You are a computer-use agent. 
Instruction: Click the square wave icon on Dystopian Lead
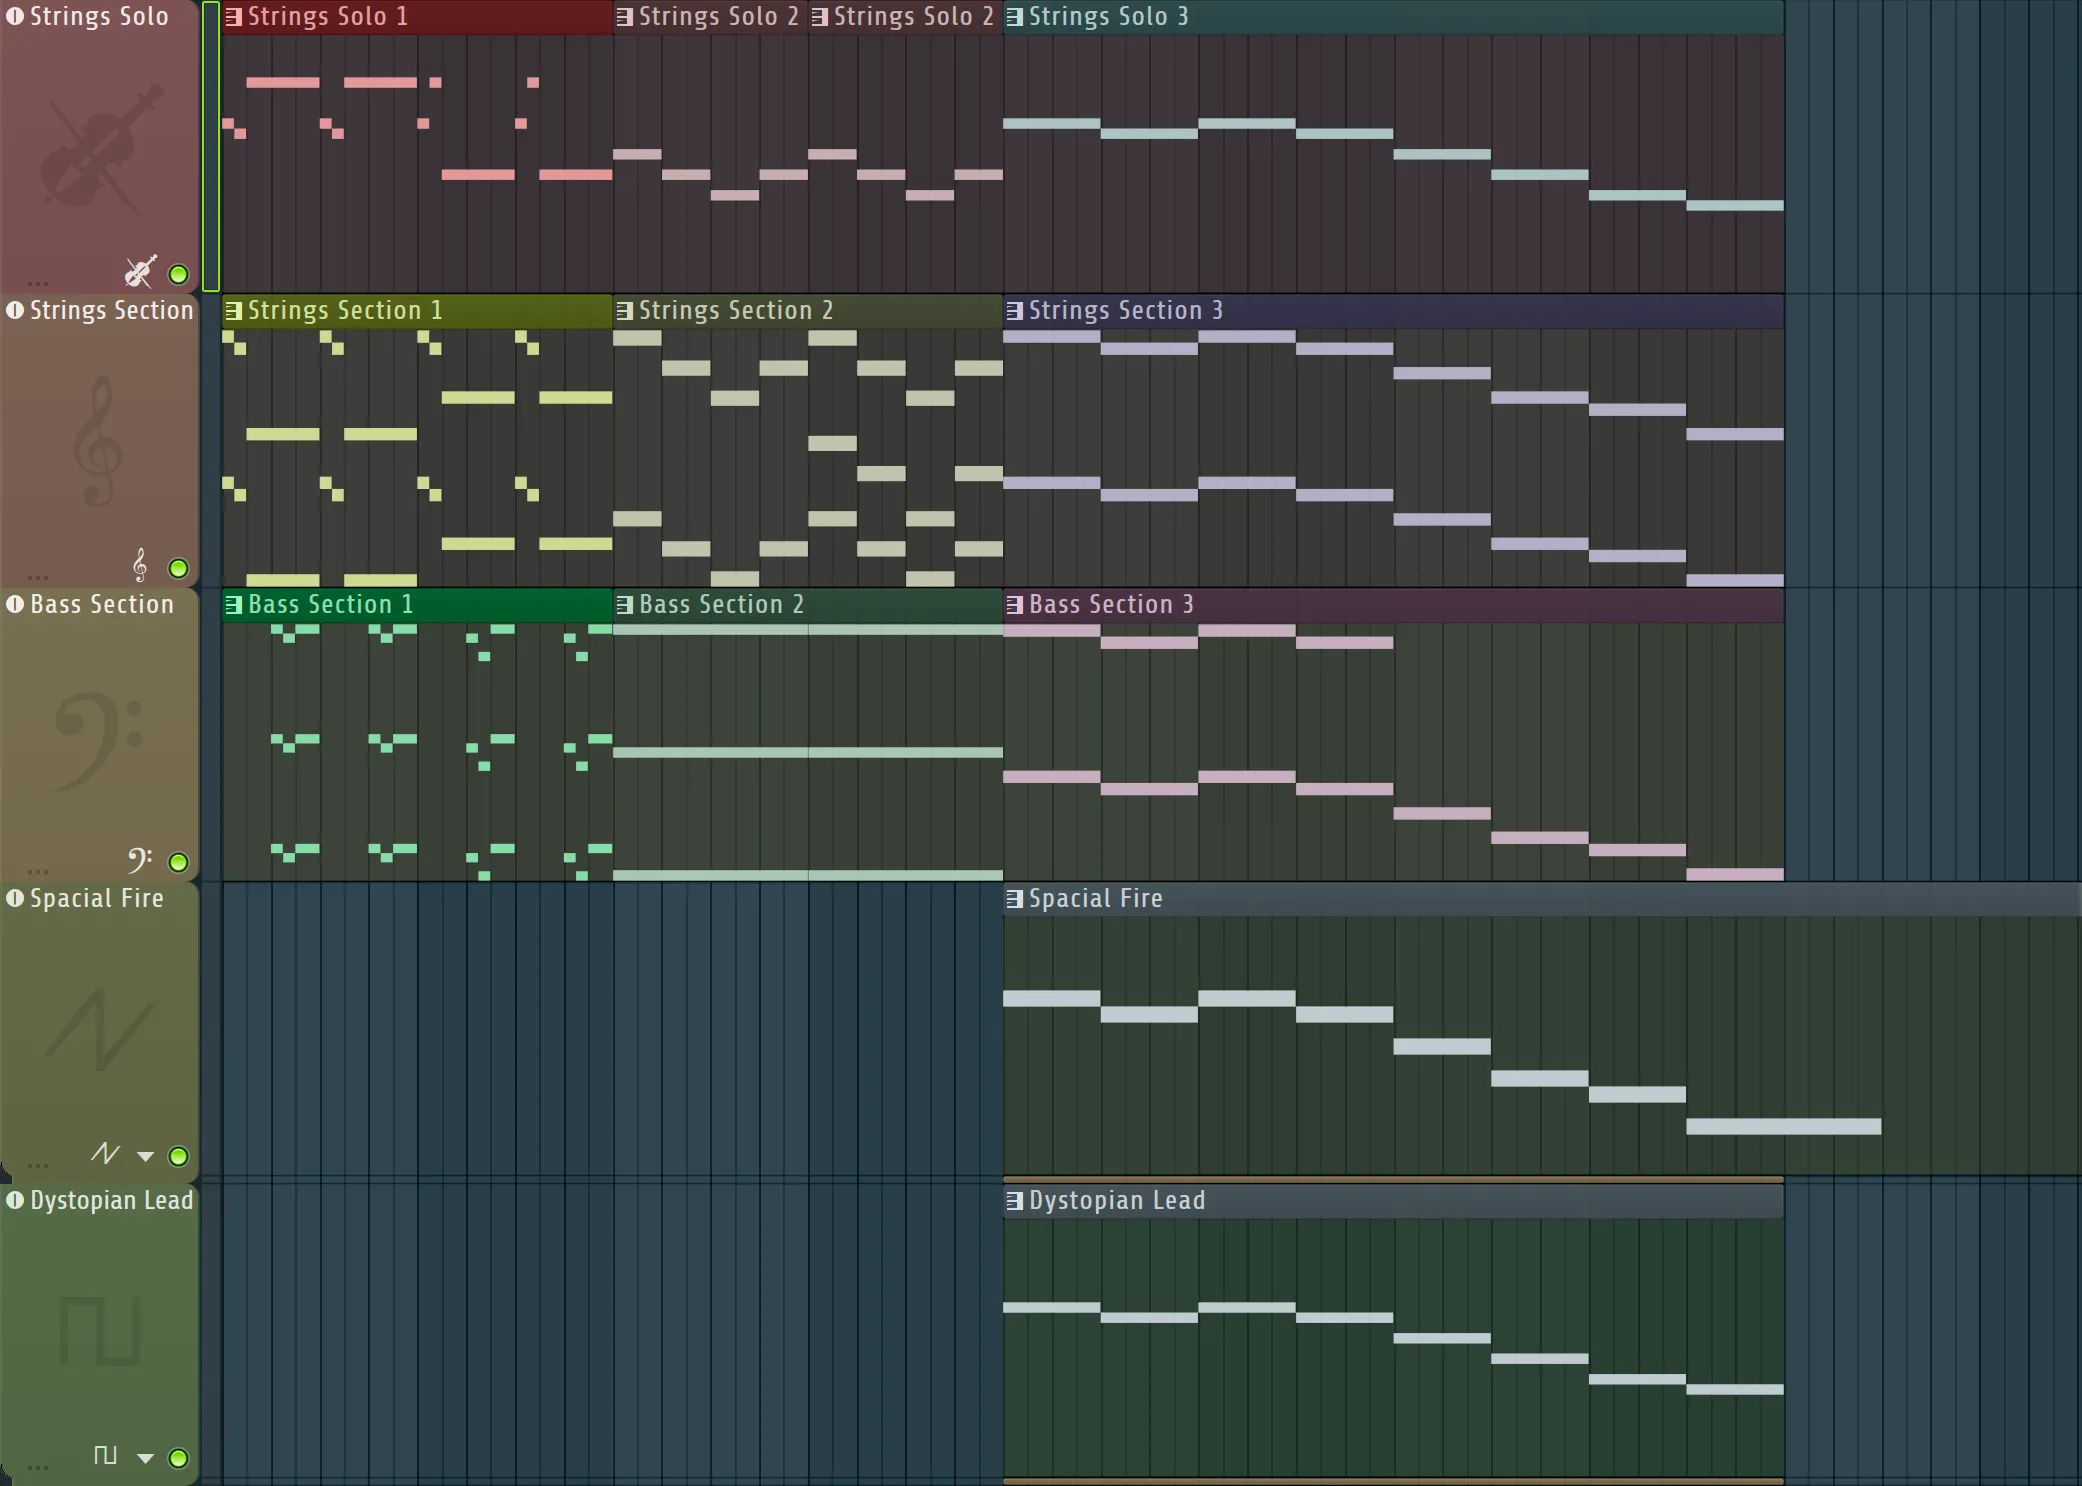tap(105, 1455)
